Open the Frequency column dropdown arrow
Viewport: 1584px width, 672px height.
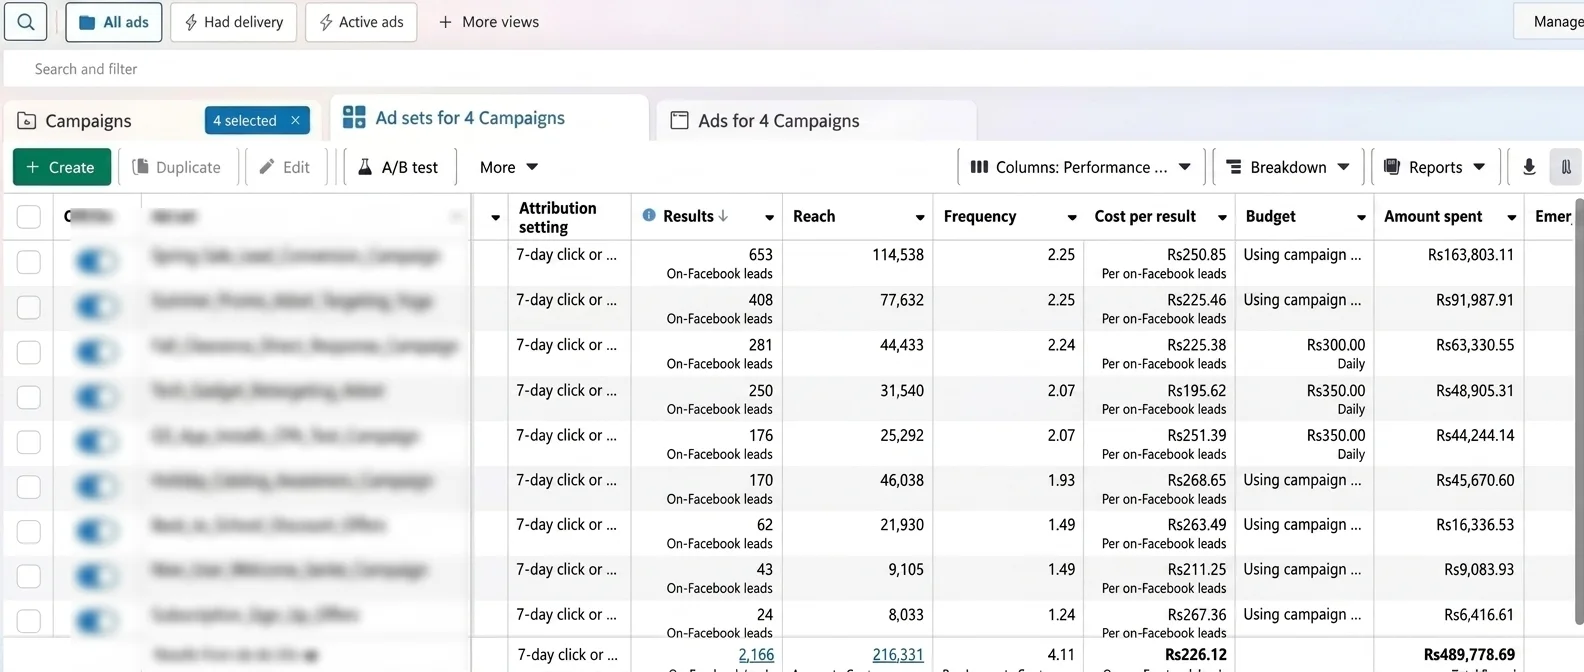click(1072, 217)
